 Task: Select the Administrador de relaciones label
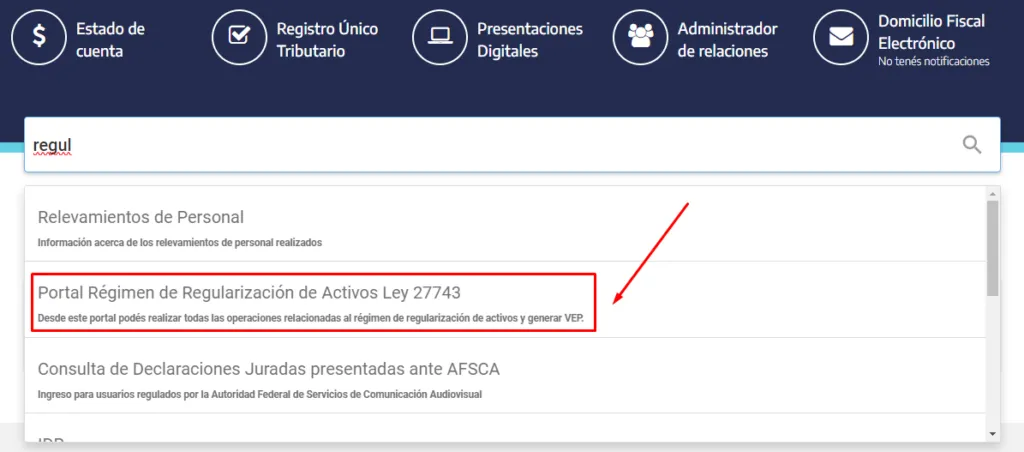point(728,40)
